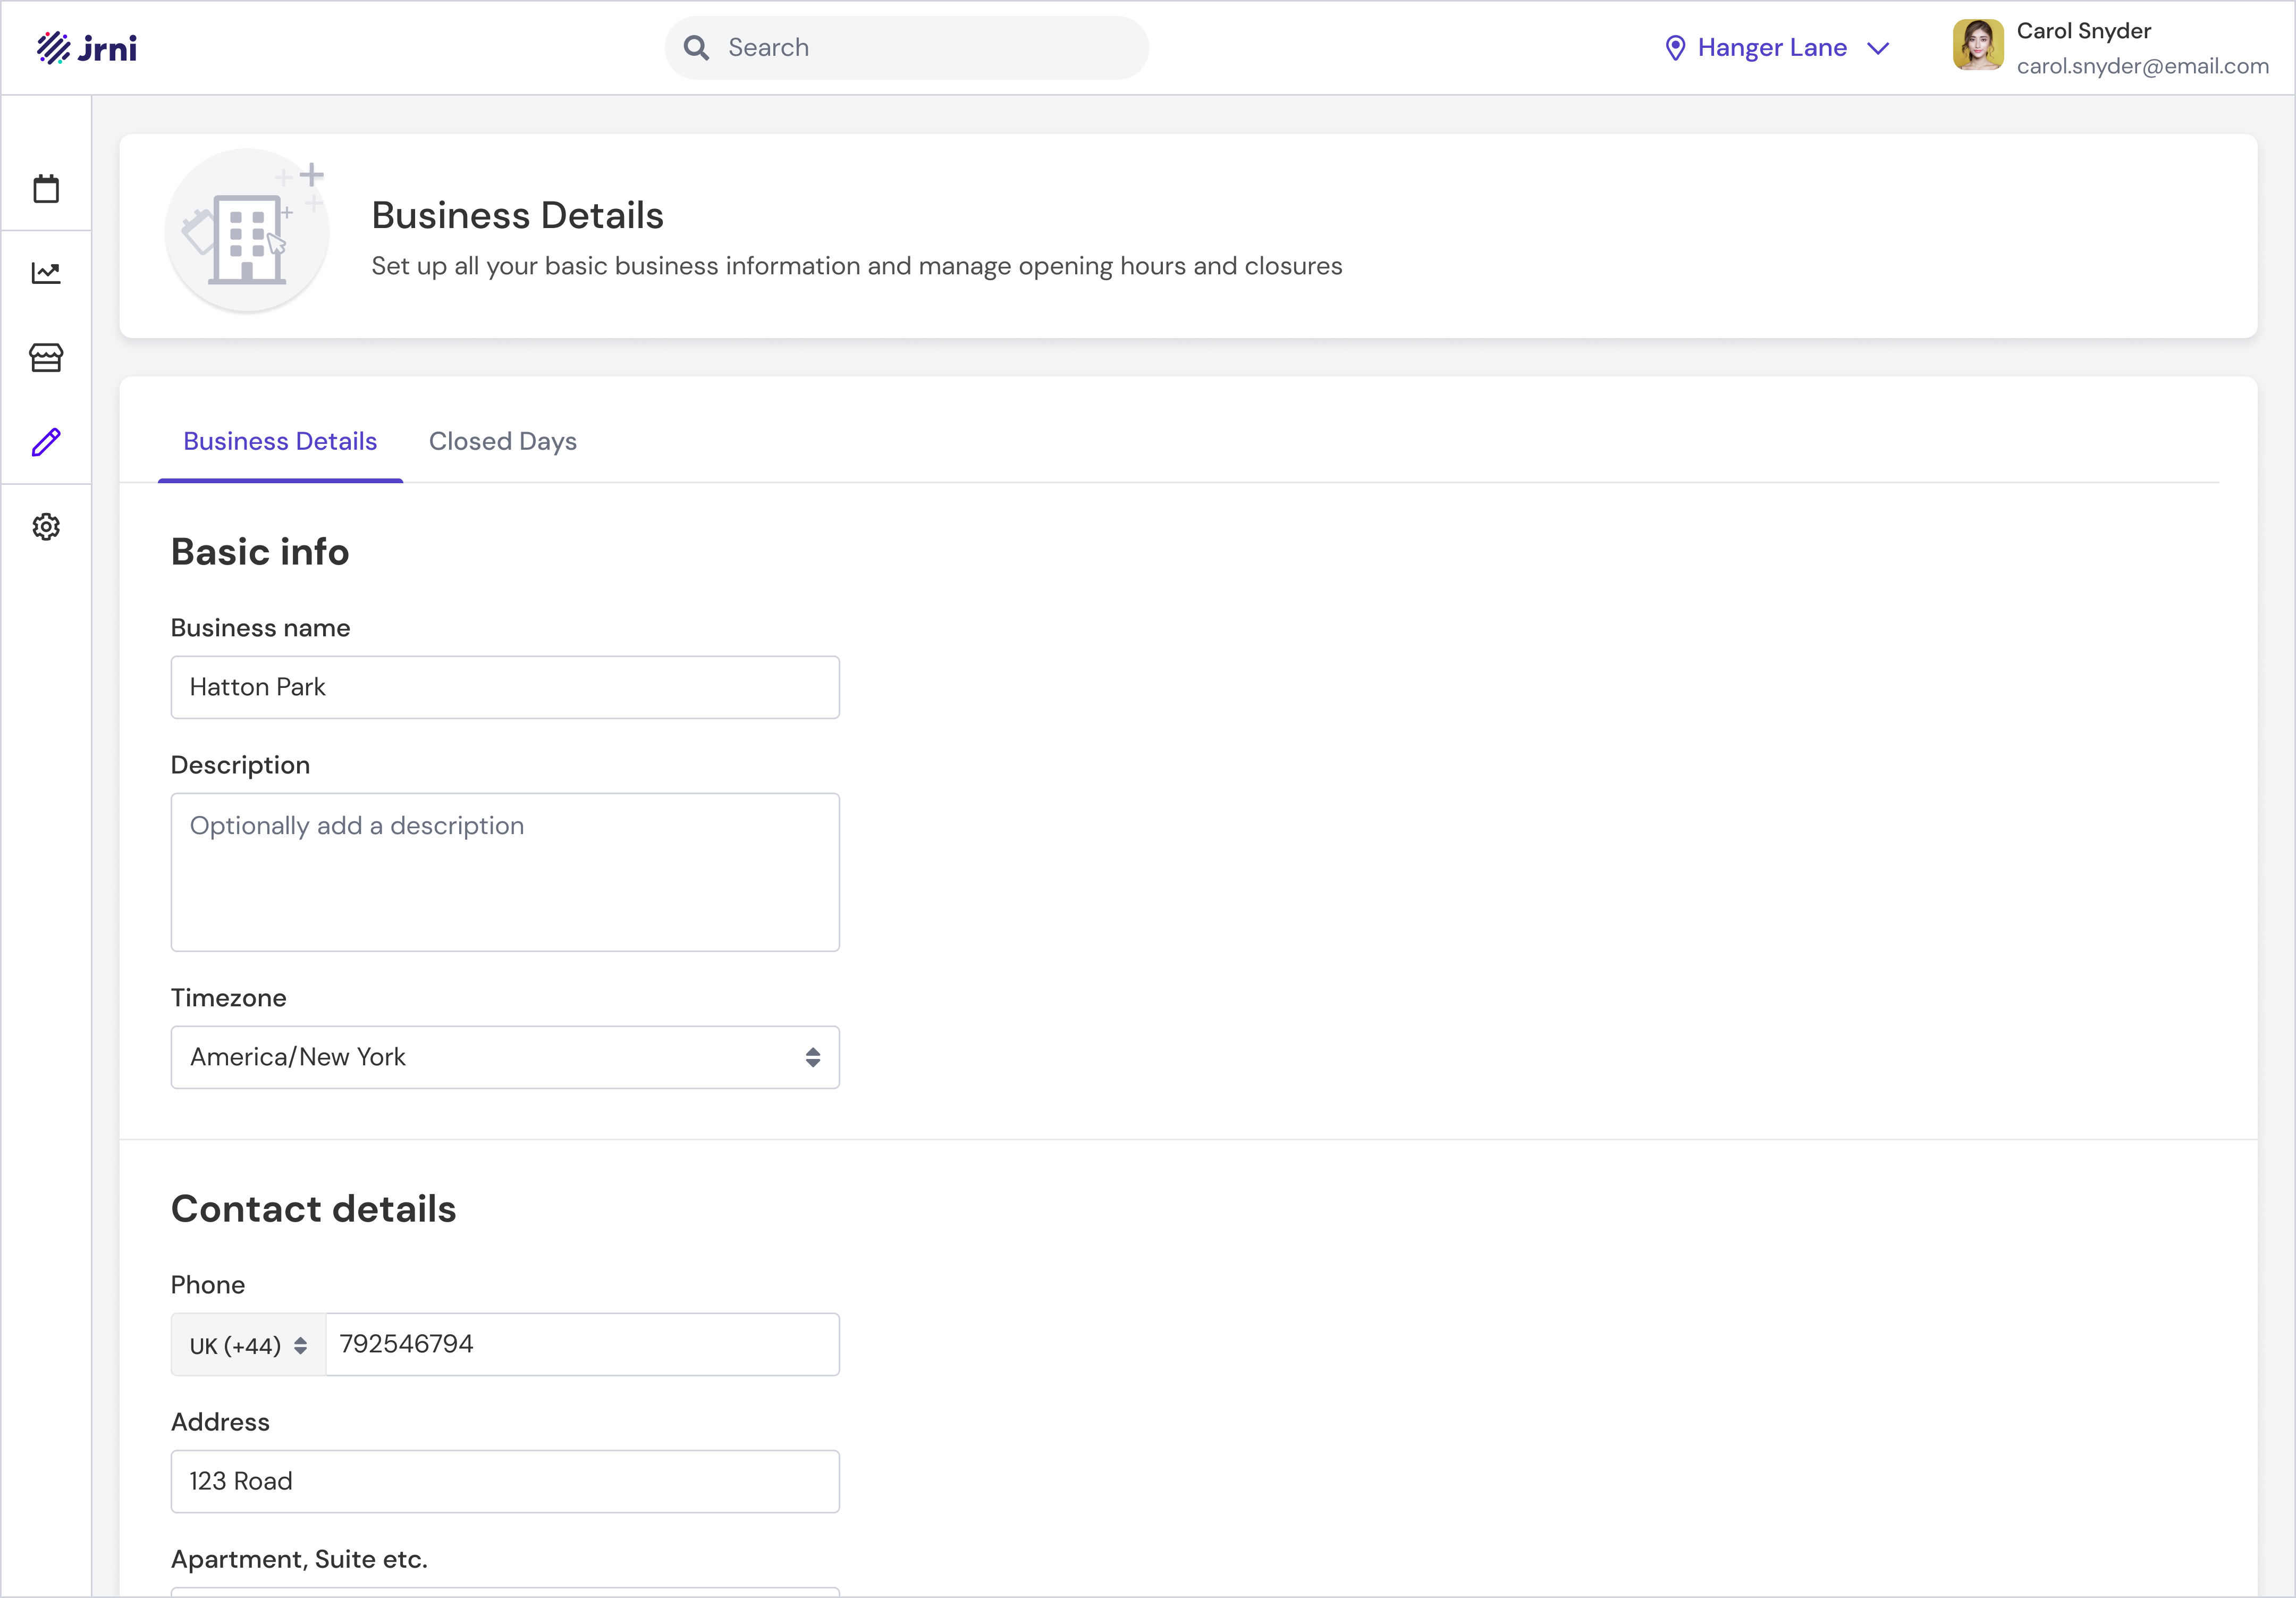Focus the Search field
The height and width of the screenshot is (1598, 2296).
[x=906, y=48]
